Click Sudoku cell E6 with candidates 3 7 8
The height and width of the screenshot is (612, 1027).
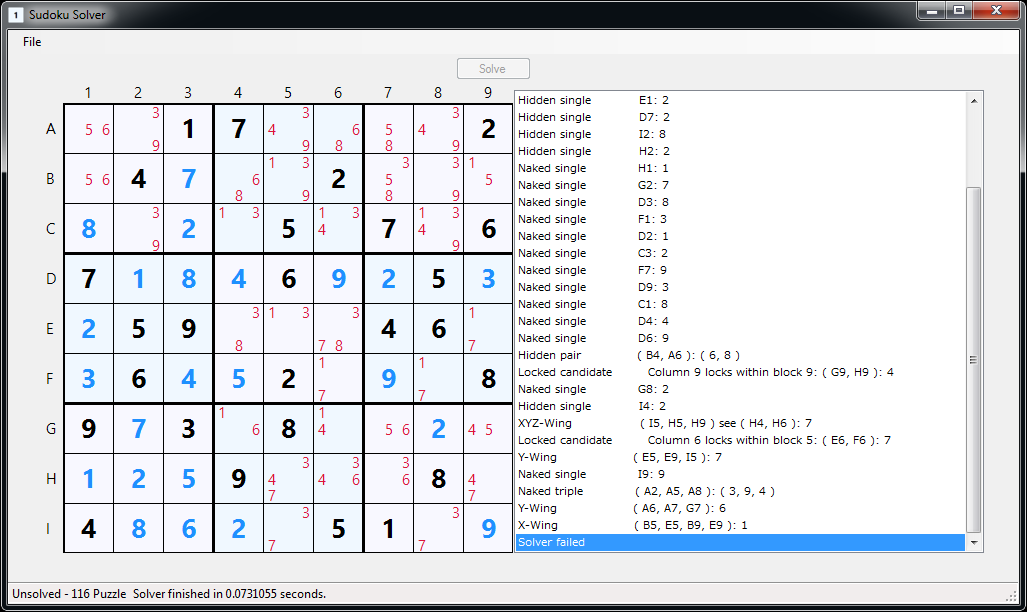tap(338, 329)
